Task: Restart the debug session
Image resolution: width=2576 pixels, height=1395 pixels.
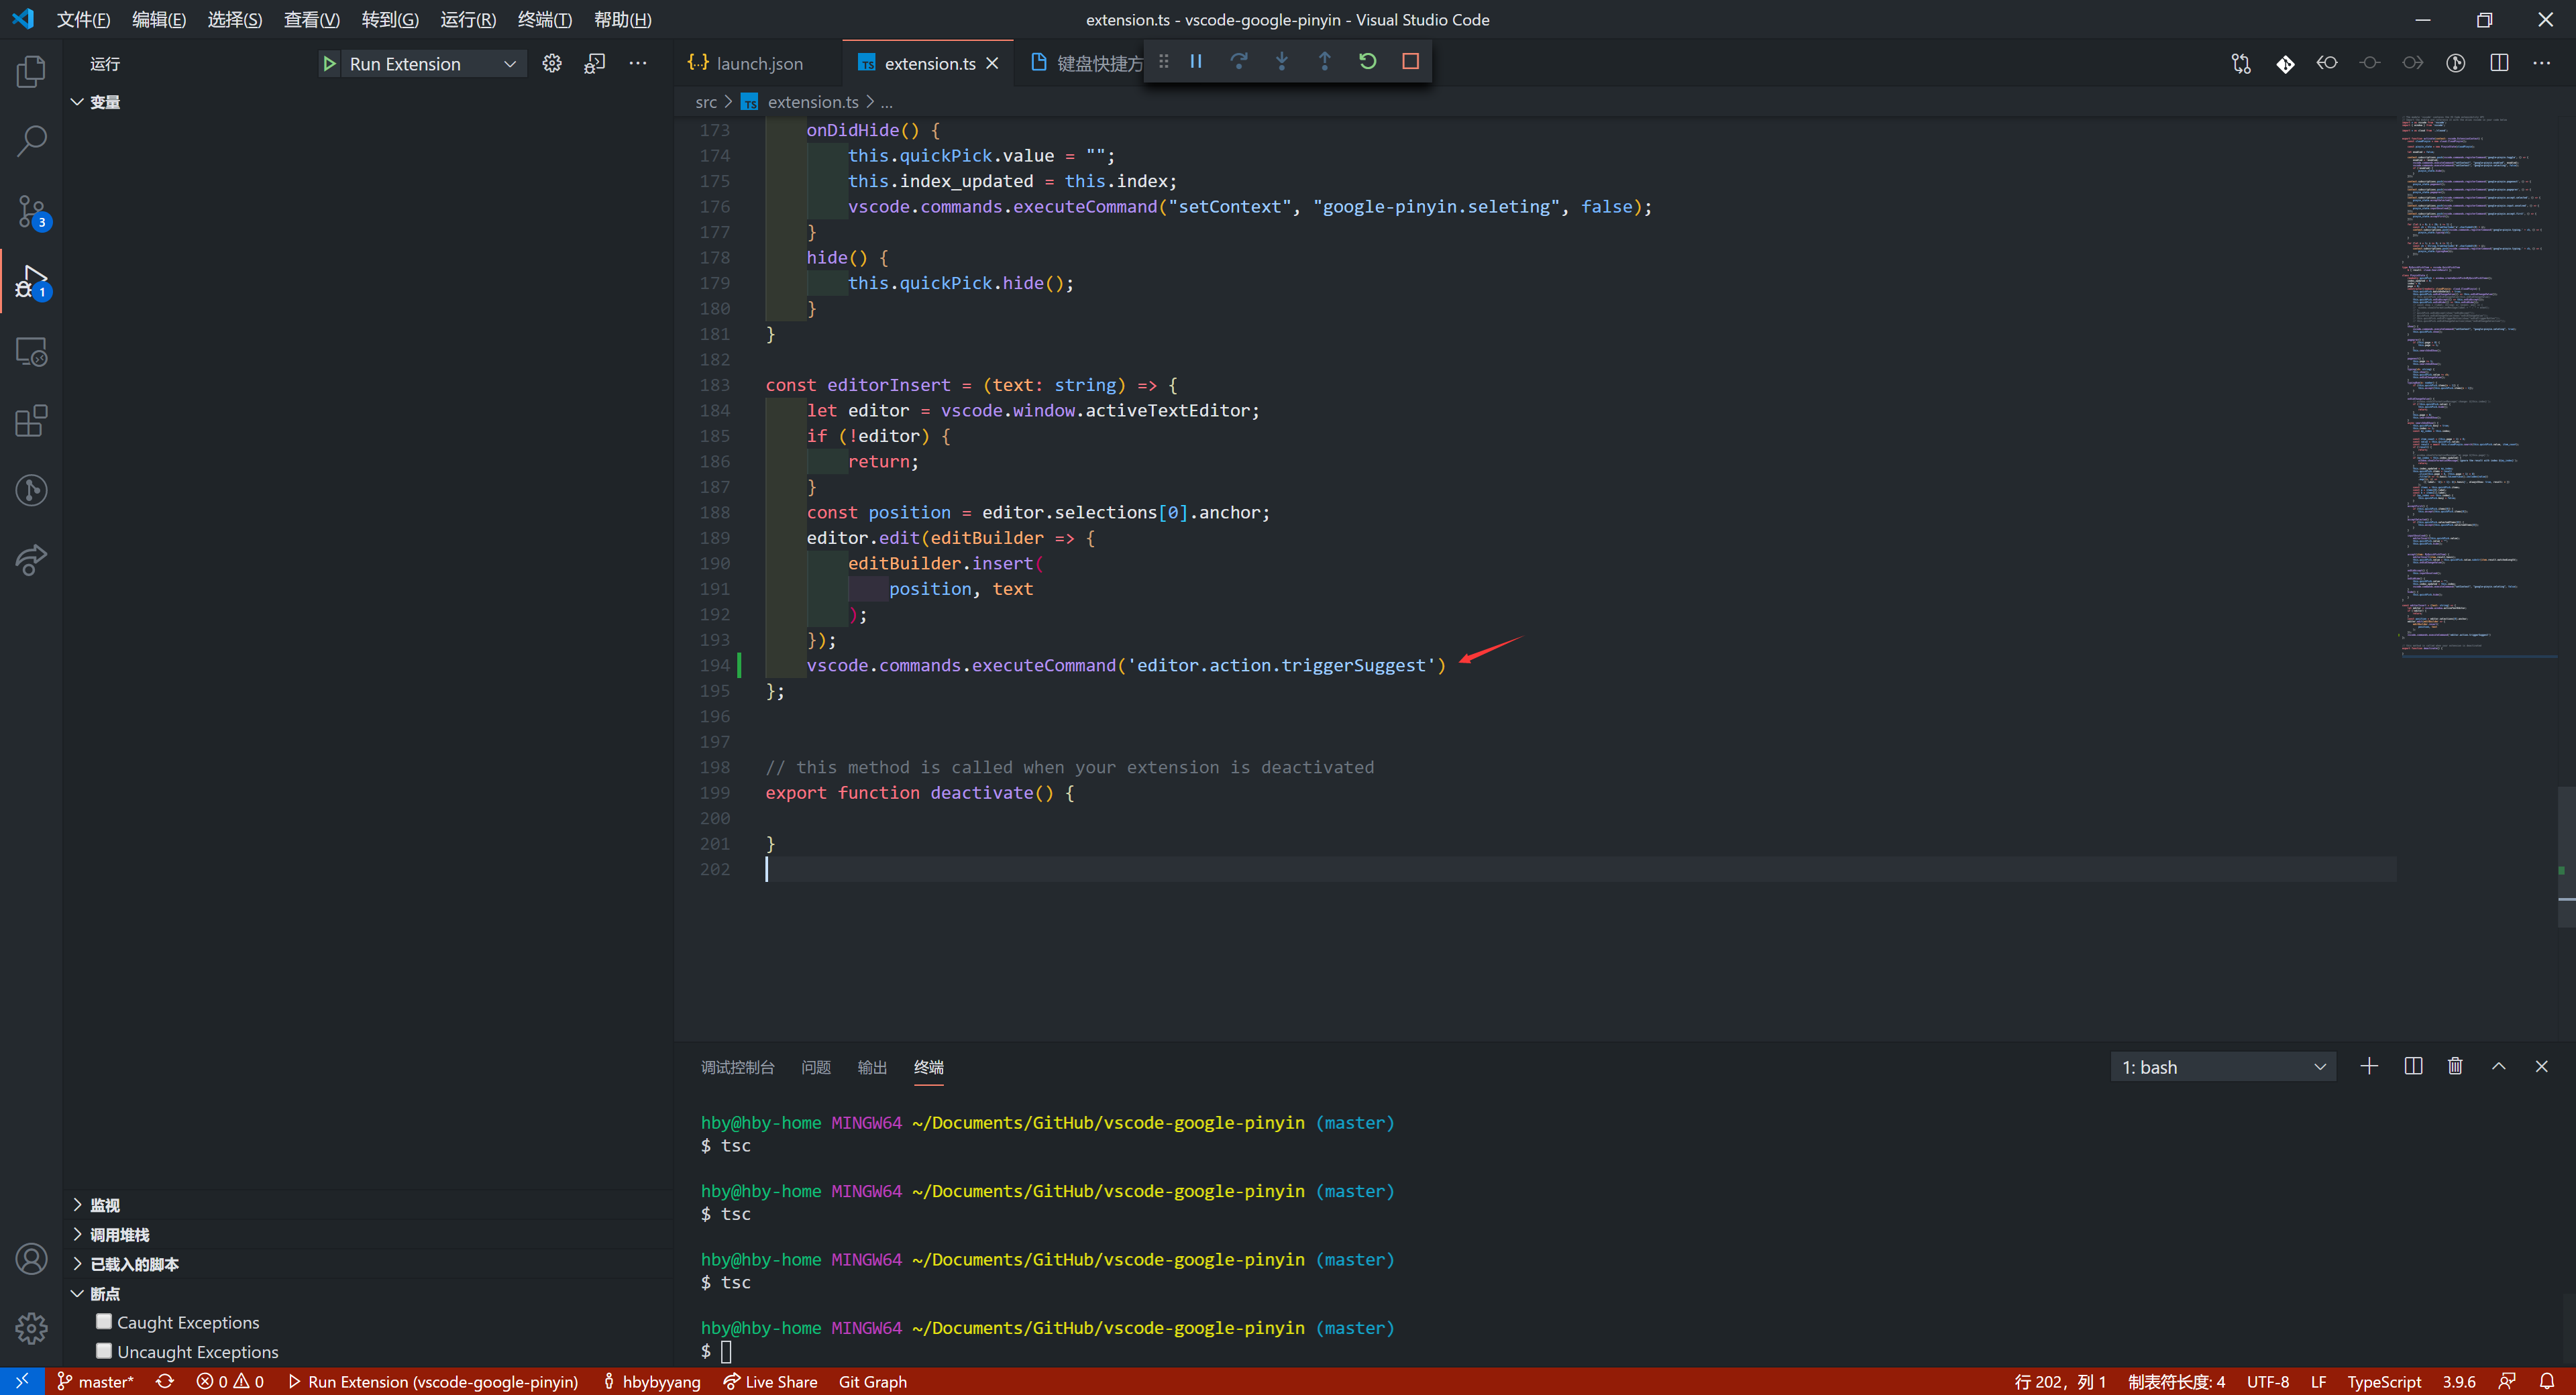Action: [x=1367, y=61]
